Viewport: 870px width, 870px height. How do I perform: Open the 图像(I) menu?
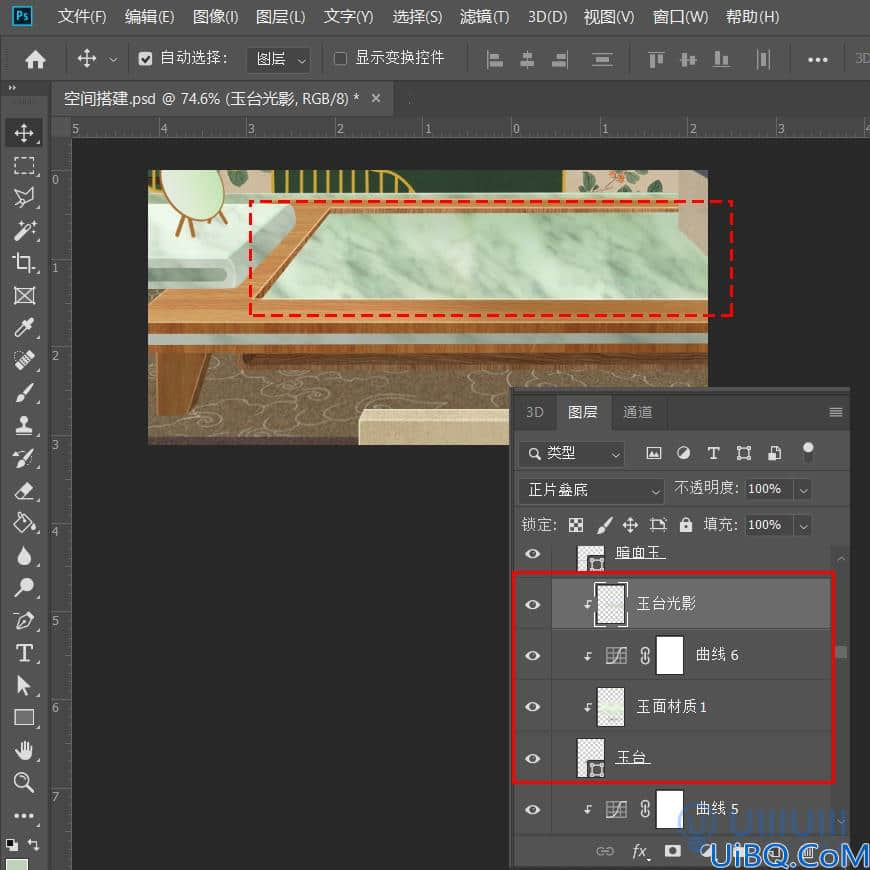215,17
